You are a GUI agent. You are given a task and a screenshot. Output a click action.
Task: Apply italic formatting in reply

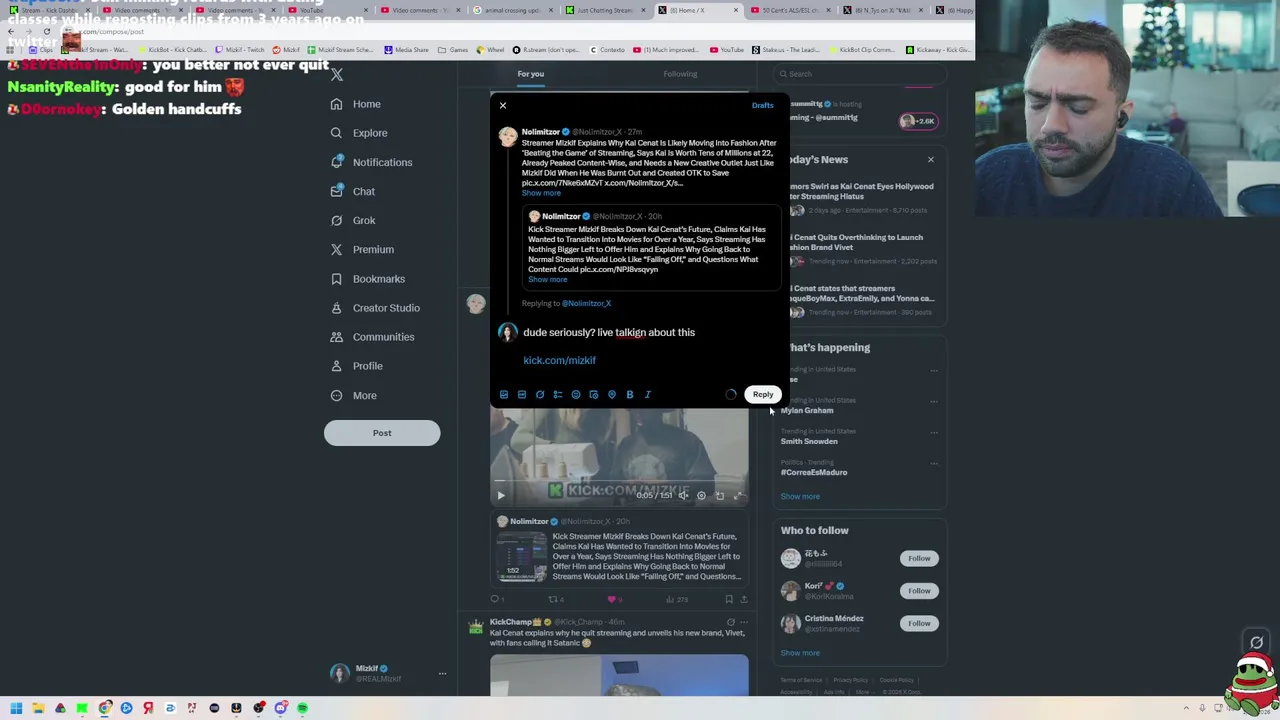pos(648,395)
